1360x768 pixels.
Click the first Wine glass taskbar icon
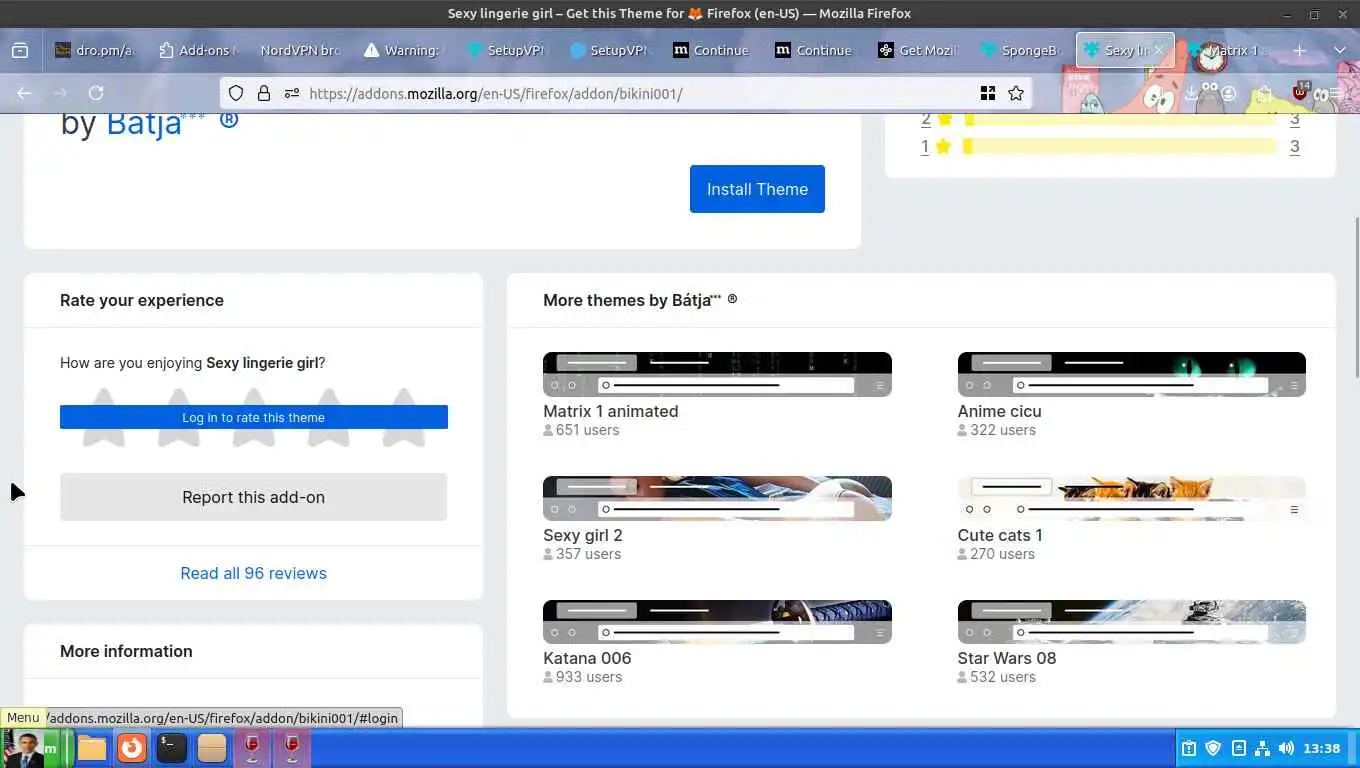(252, 748)
